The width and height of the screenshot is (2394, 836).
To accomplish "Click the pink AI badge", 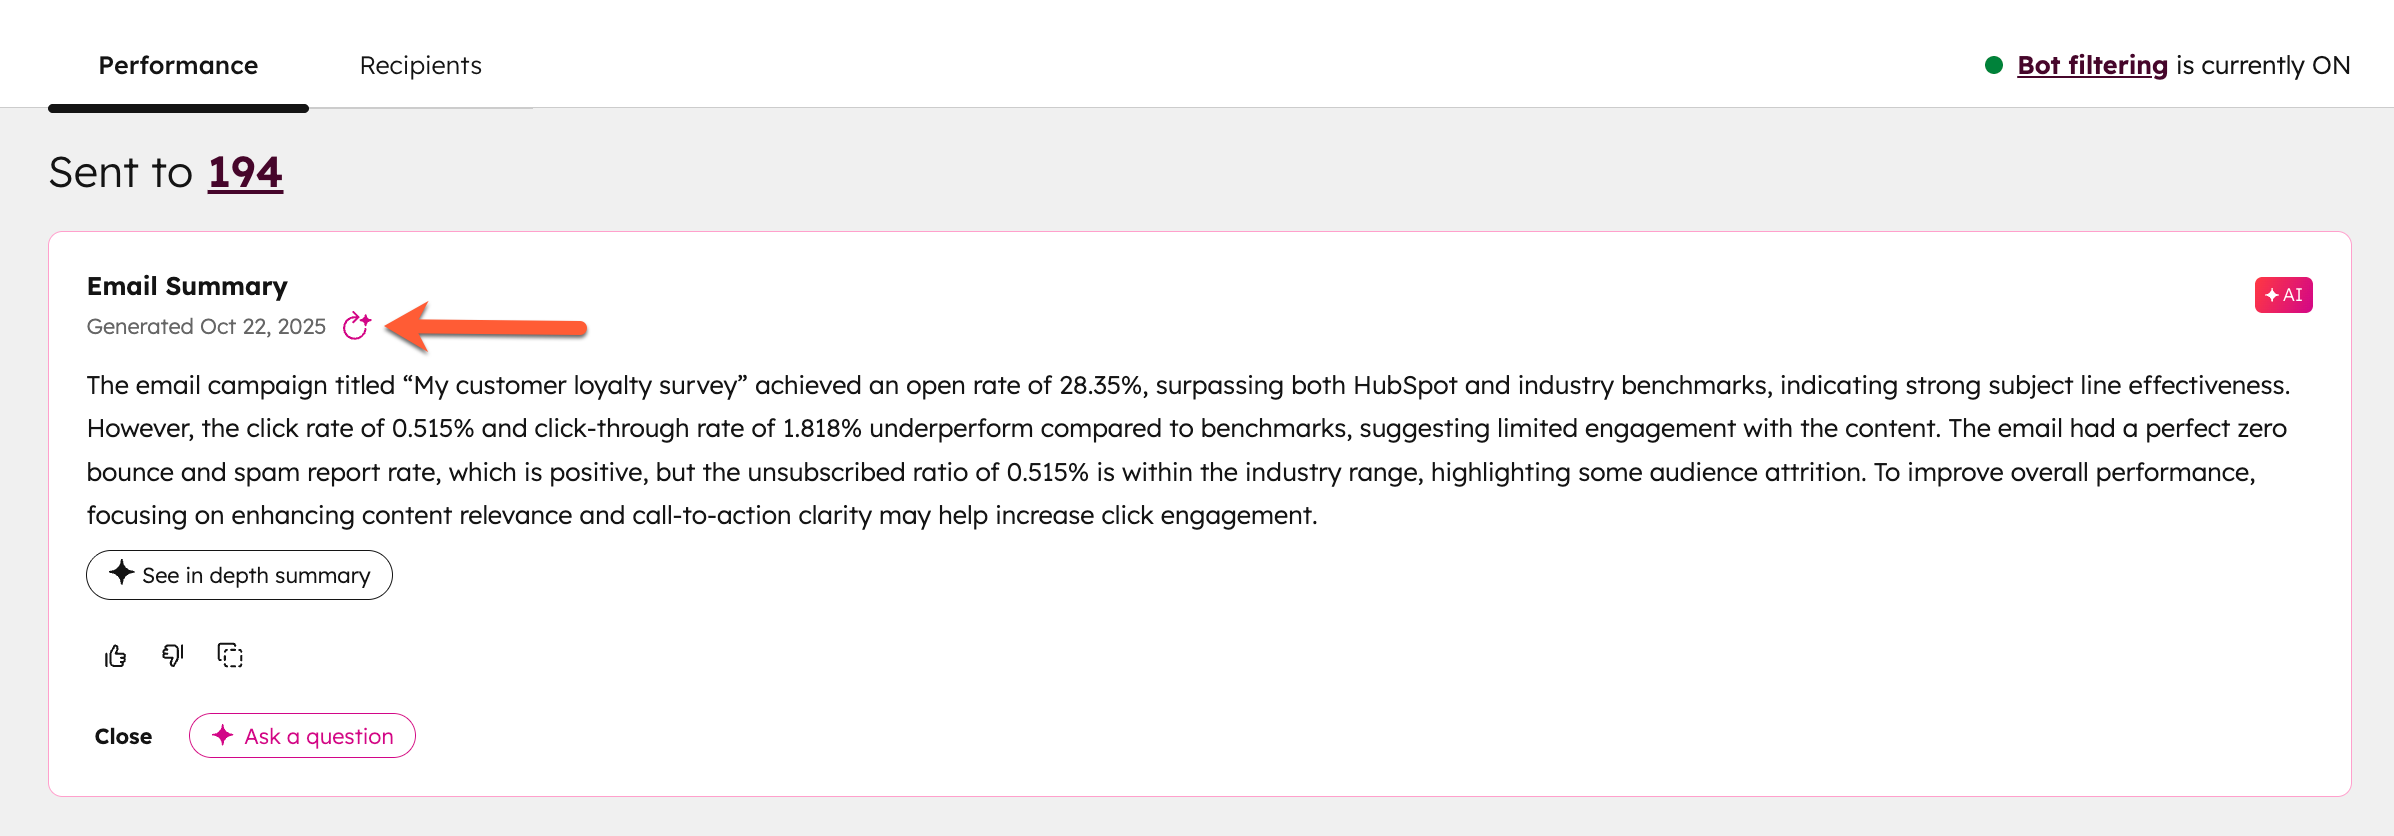I will 2283,295.
